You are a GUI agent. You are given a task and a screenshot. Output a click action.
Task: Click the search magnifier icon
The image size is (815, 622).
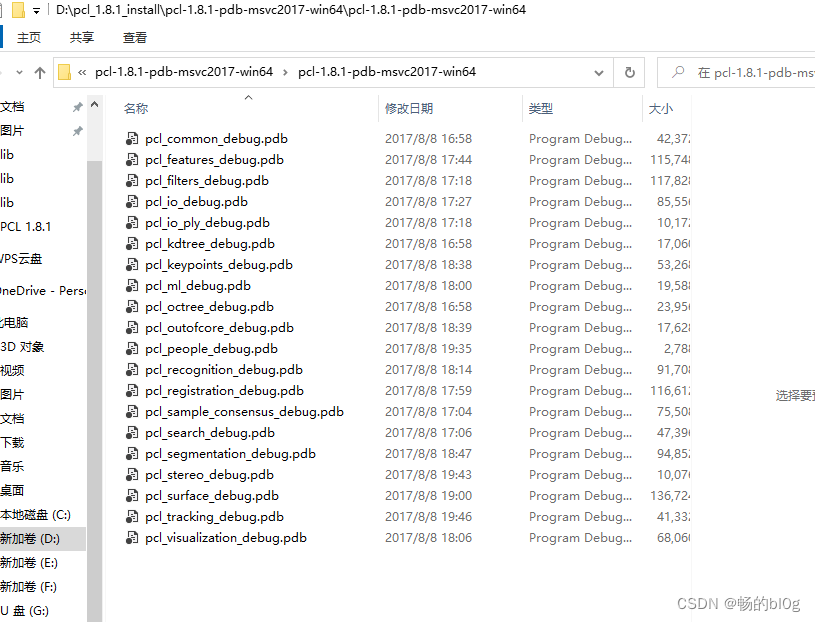coord(678,73)
